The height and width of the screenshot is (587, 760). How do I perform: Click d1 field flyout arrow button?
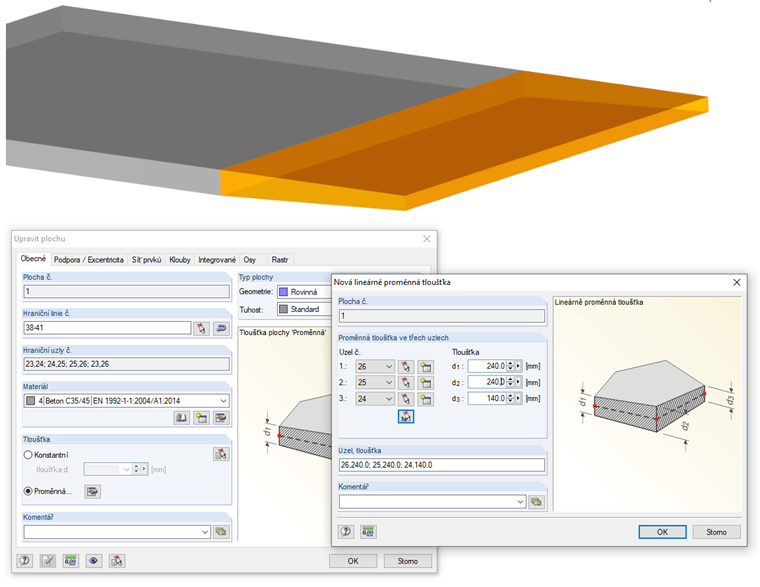(519, 366)
